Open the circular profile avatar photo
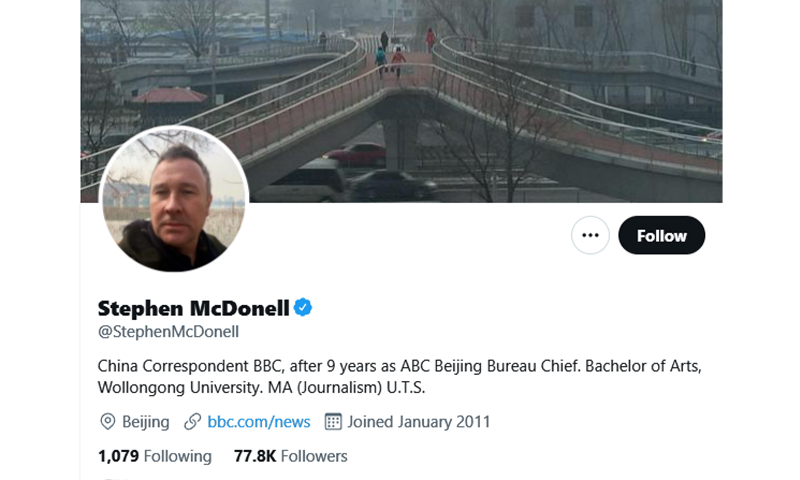The height and width of the screenshot is (480, 800). coord(174,199)
